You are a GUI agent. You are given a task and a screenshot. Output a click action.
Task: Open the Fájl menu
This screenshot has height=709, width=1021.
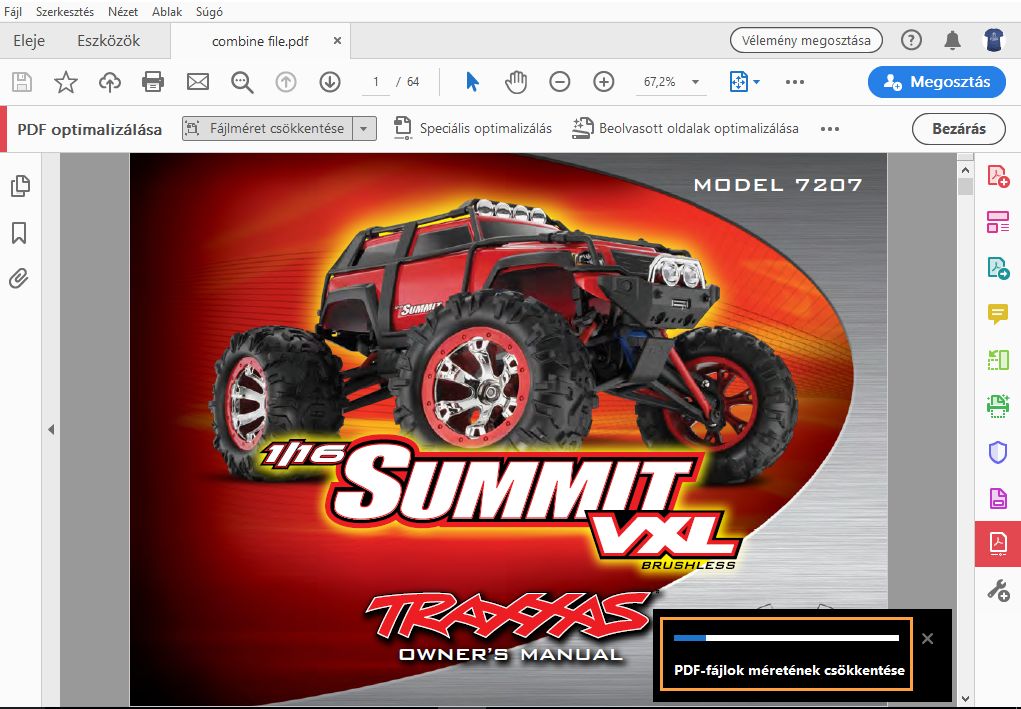click(x=12, y=12)
